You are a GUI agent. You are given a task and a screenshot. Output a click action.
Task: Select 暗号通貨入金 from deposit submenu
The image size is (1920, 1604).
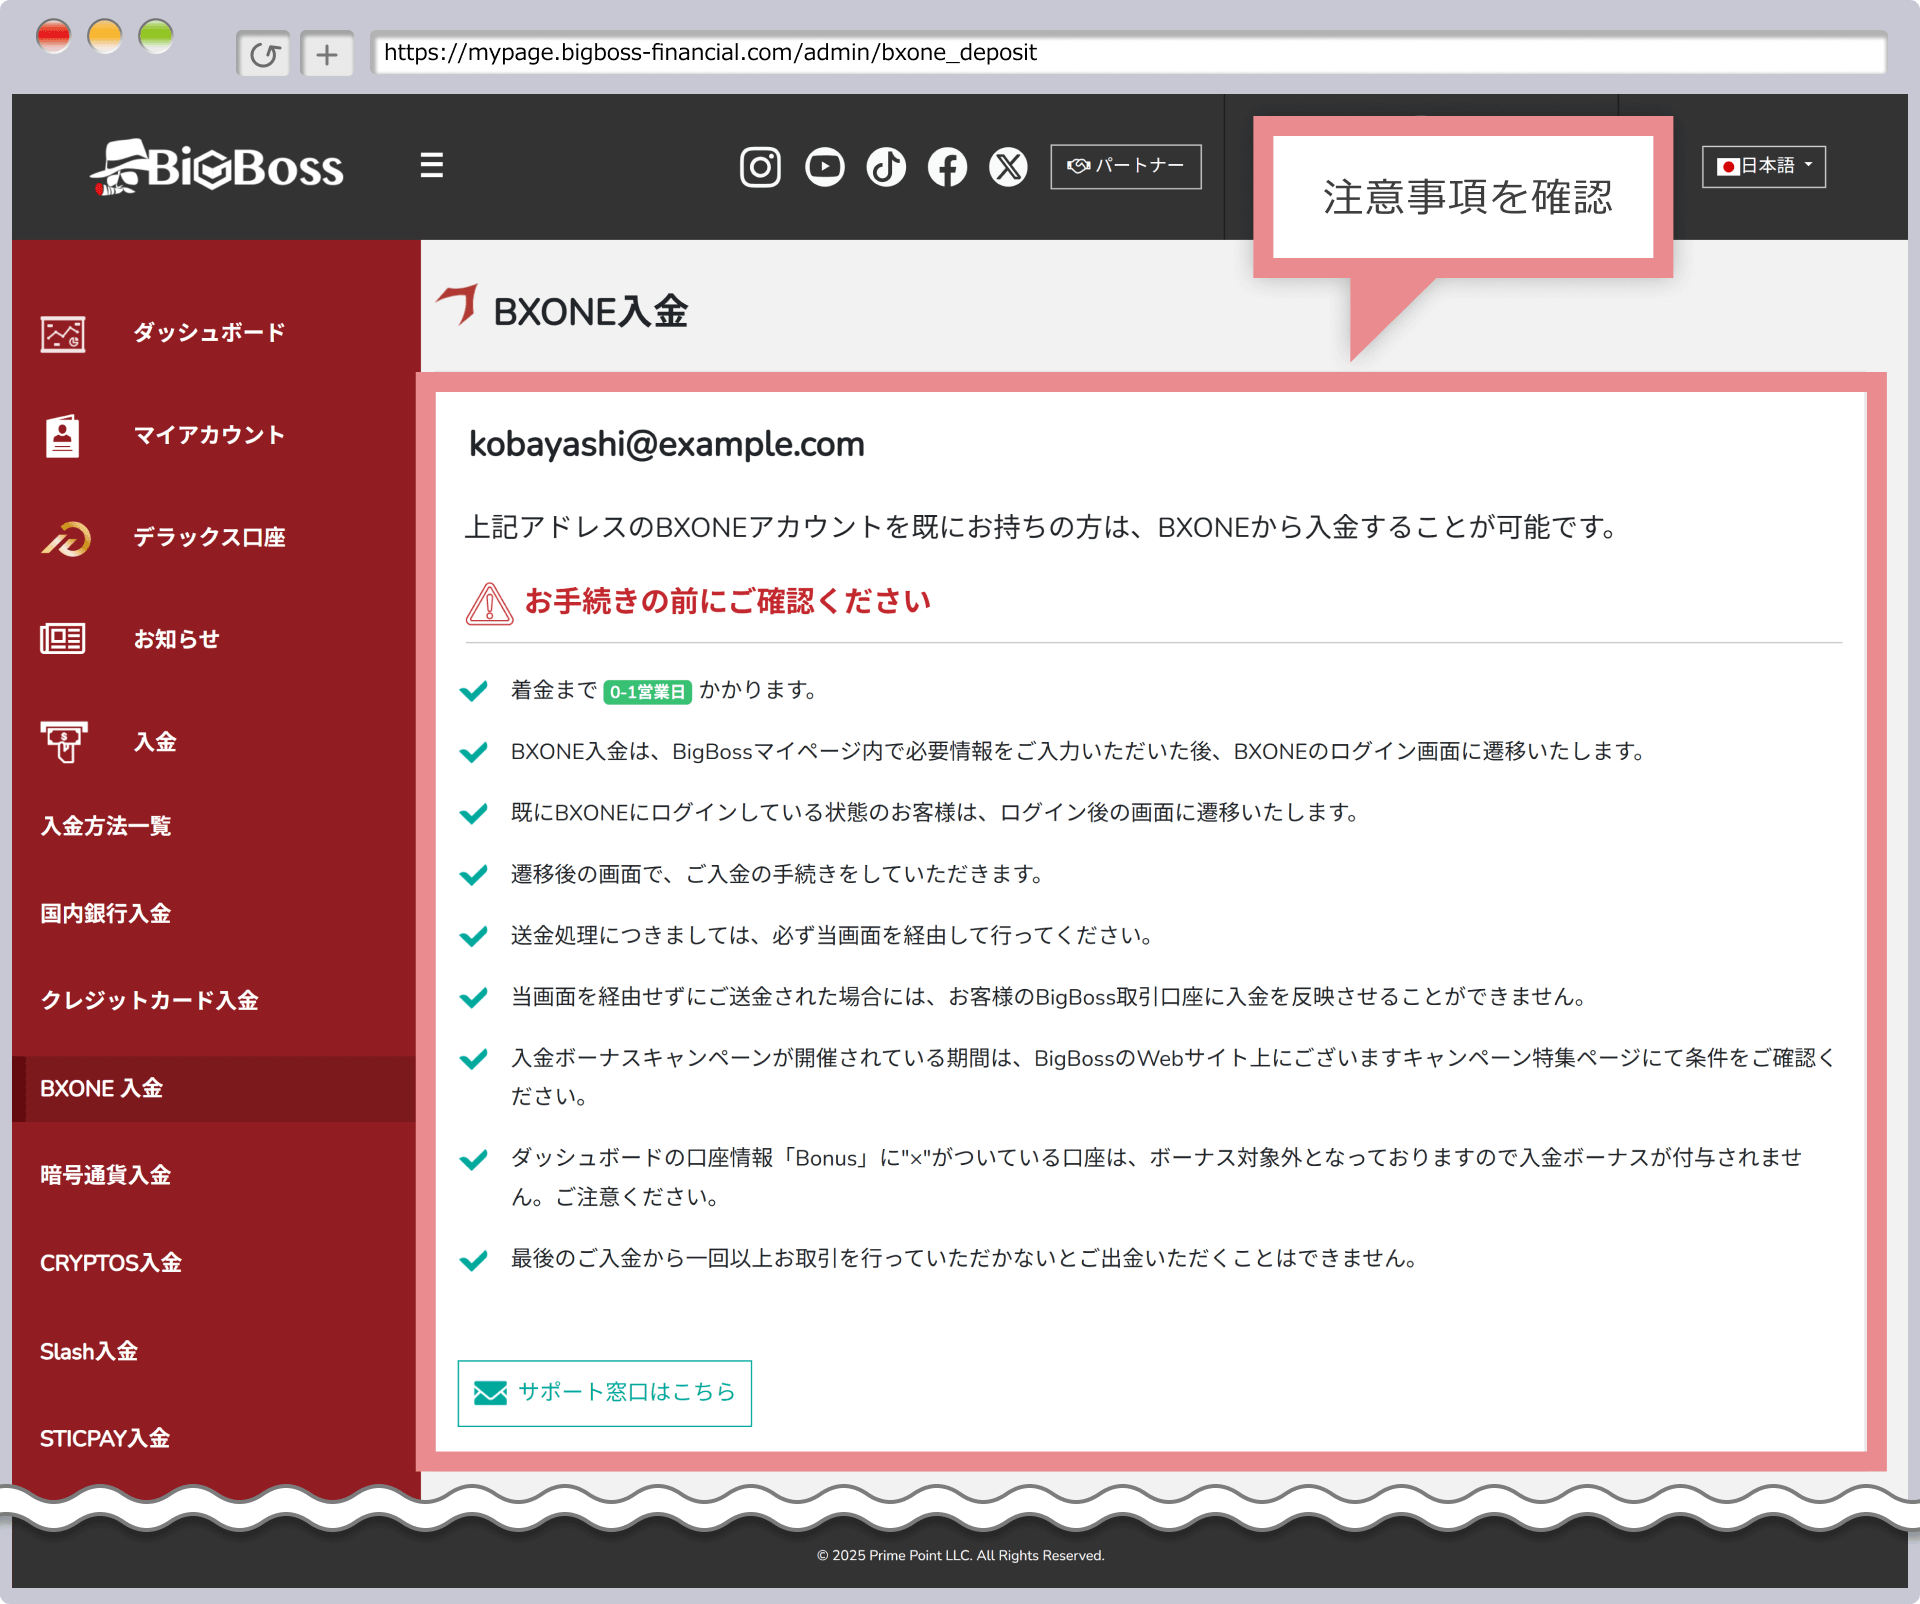pos(105,1175)
